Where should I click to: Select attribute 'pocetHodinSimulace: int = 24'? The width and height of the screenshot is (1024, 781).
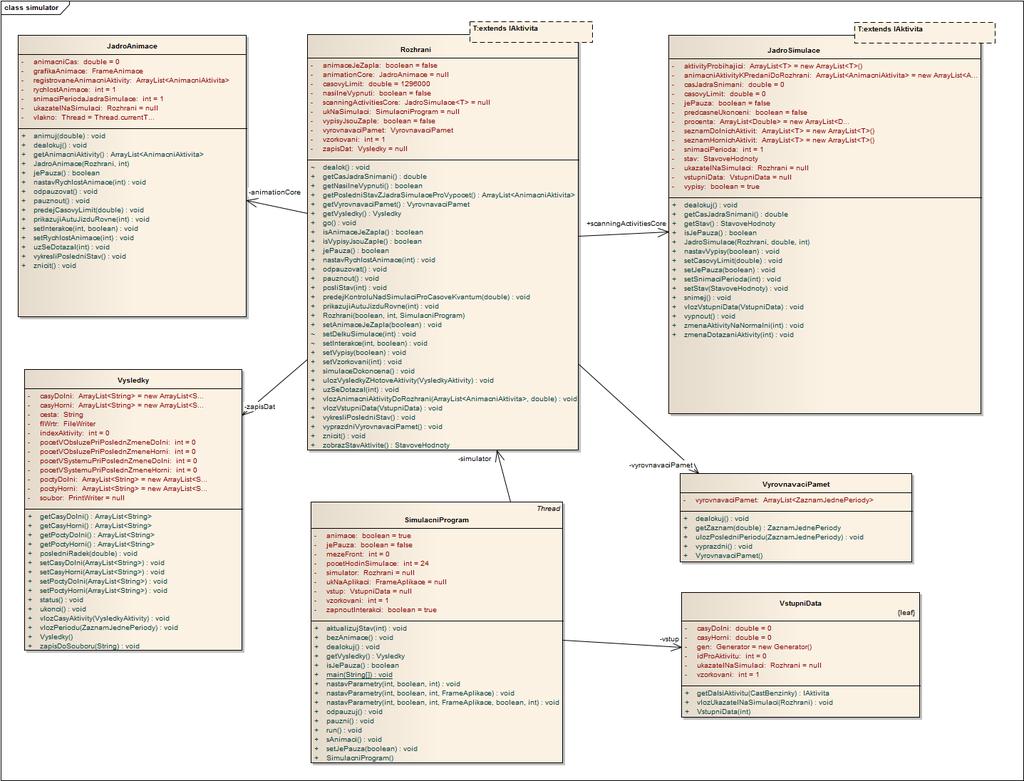377,564
